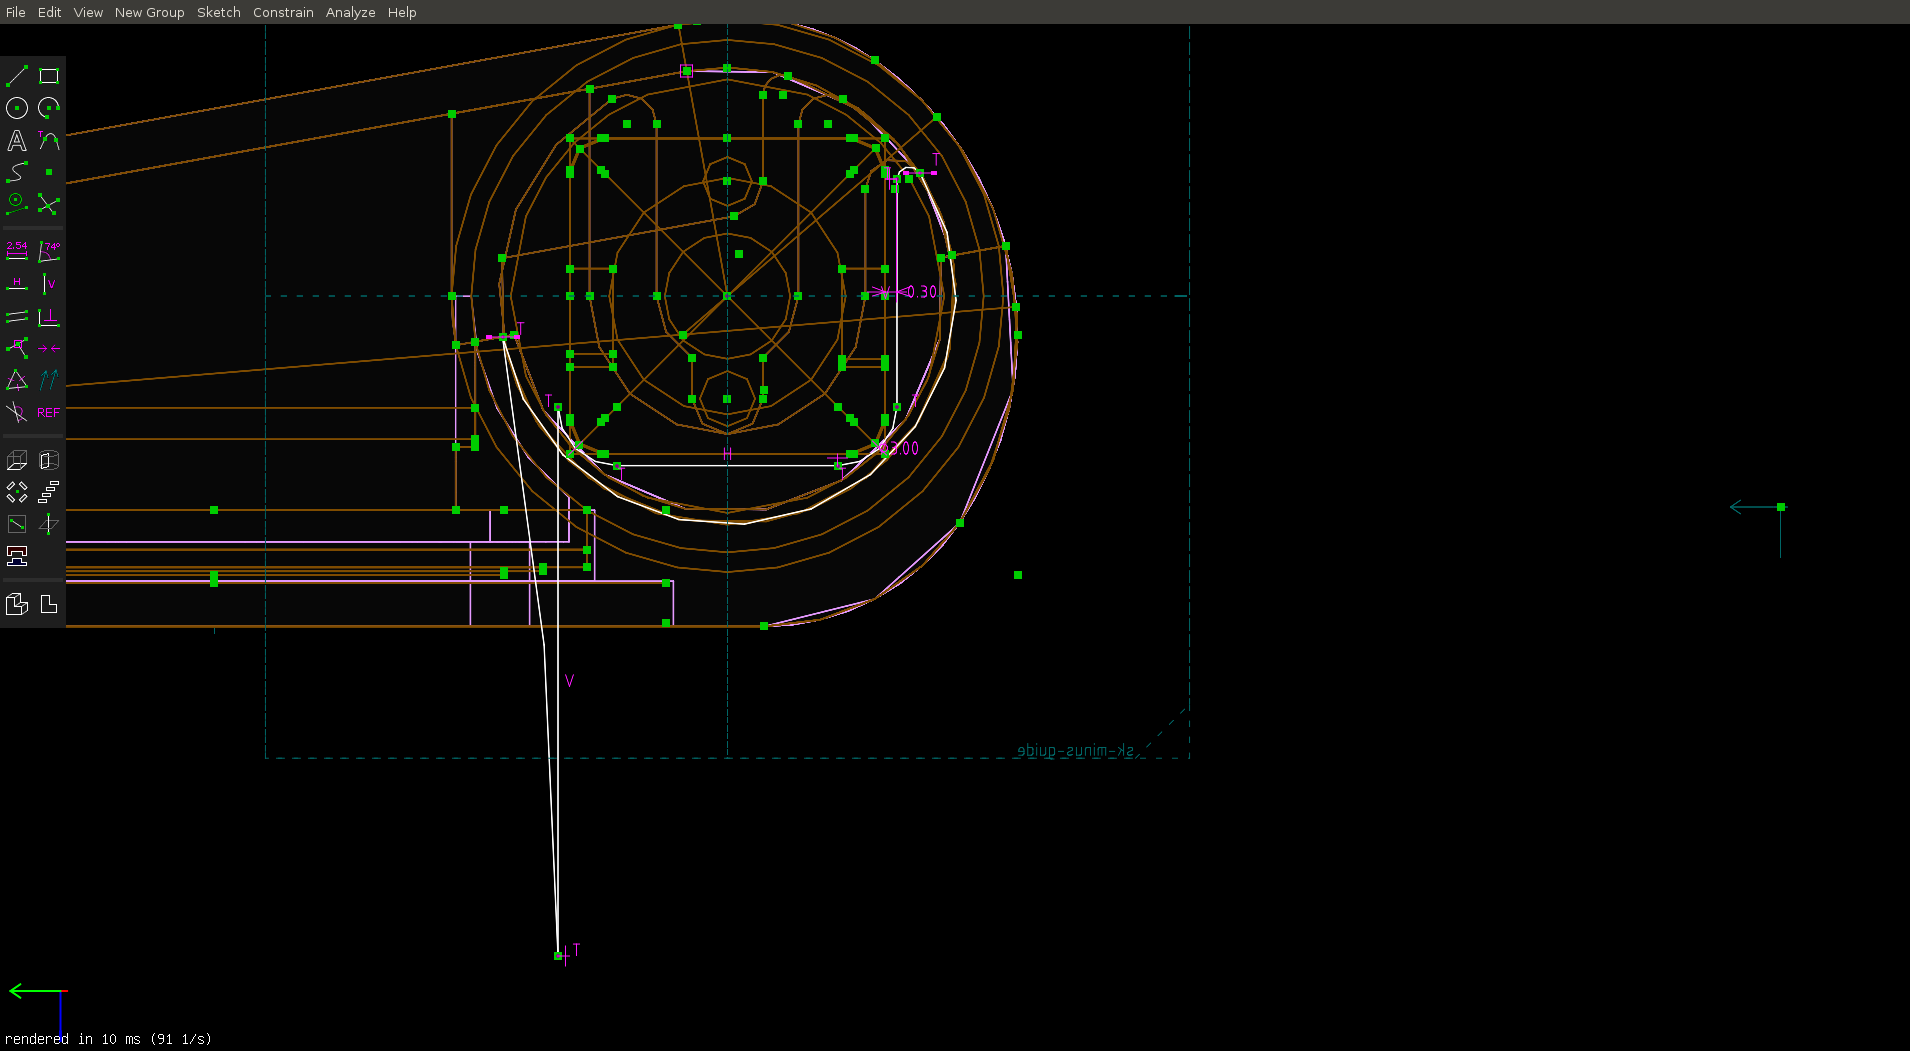
Task: Select the 0.30 dimension label
Action: click(x=921, y=292)
